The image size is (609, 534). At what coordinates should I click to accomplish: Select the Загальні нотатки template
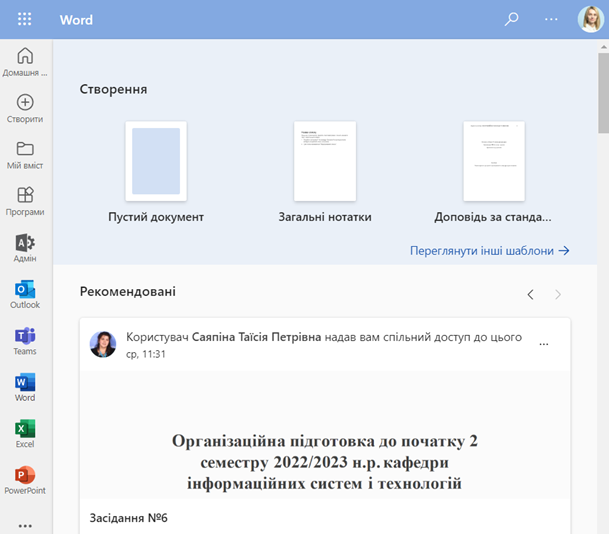(325, 161)
